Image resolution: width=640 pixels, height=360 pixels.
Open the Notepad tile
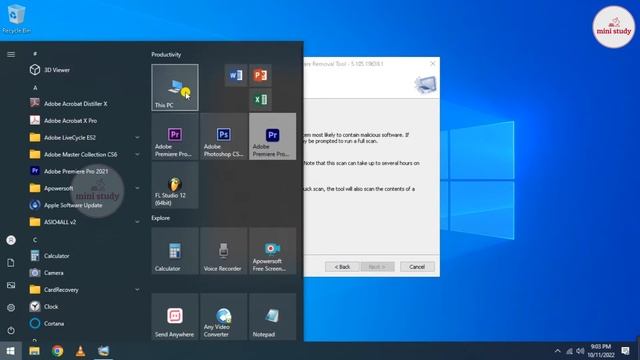click(x=273, y=316)
